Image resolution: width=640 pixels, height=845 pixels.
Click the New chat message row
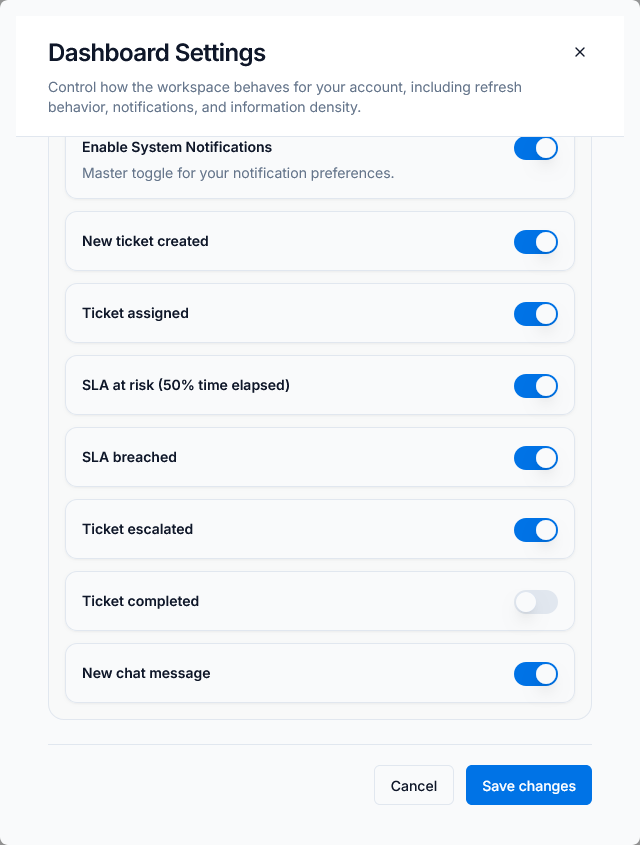(x=146, y=673)
